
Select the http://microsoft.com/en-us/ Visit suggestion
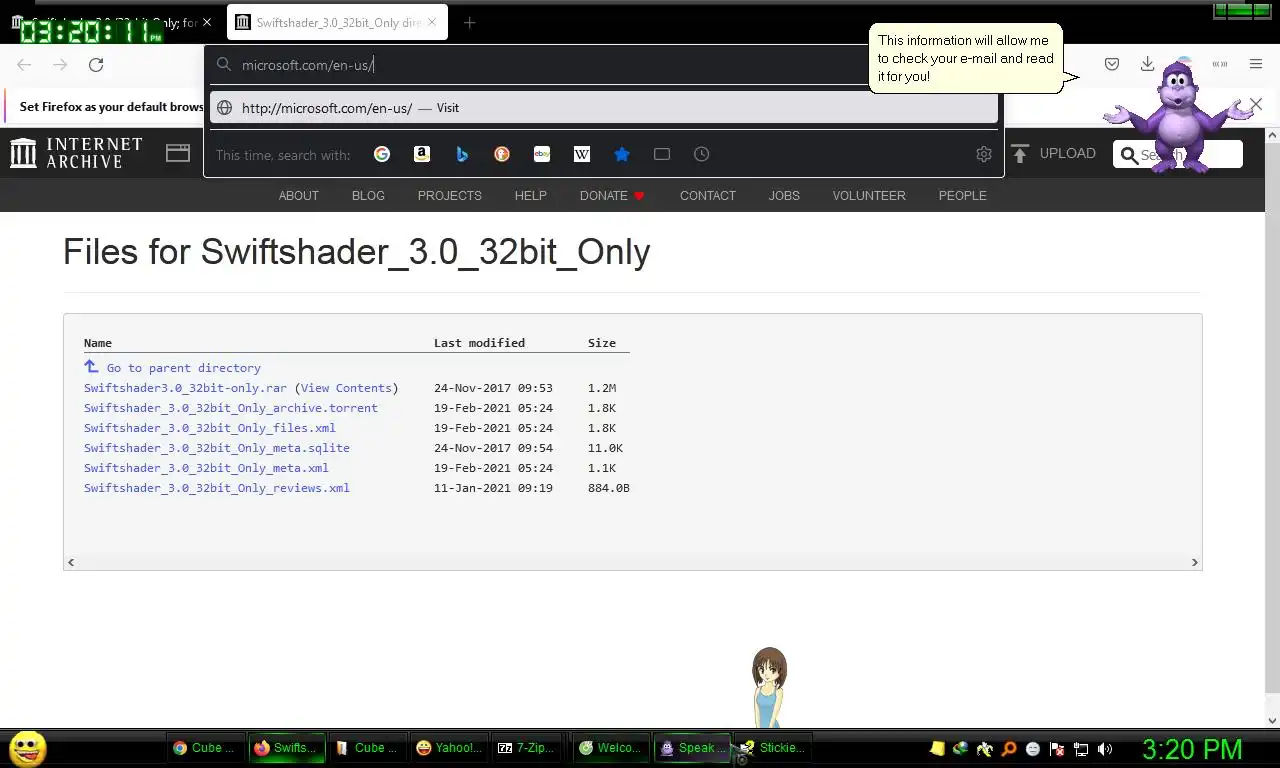click(604, 108)
